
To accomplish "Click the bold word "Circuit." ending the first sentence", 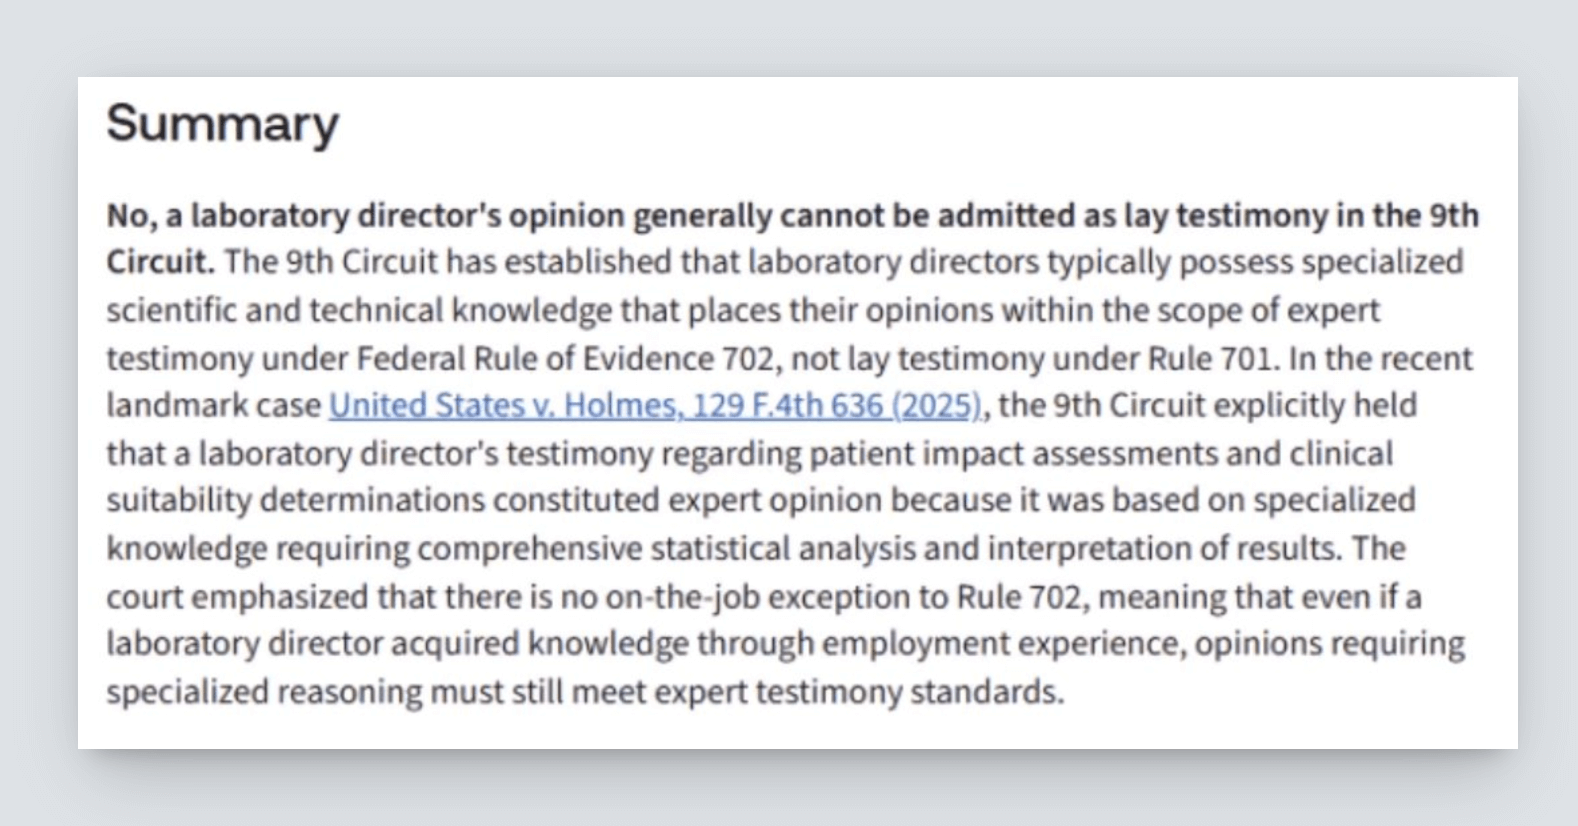I will (160, 263).
